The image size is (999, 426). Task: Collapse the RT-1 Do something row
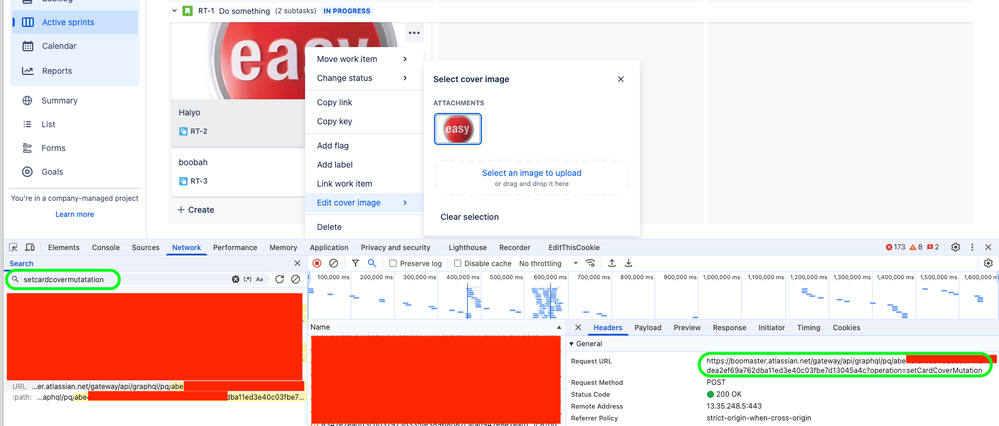tap(174, 11)
